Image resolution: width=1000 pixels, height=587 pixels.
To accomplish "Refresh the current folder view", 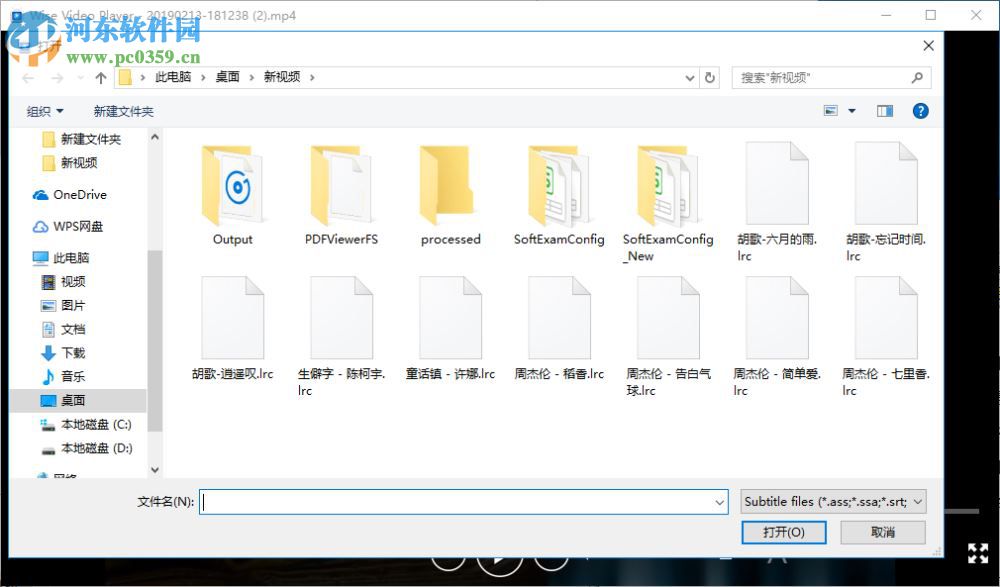I will pos(710,77).
